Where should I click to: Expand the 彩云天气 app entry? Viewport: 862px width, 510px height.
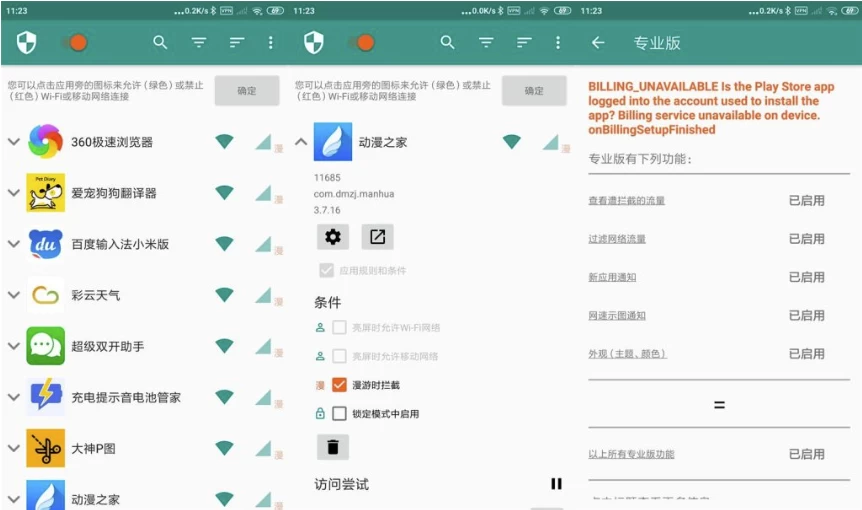tap(13, 295)
